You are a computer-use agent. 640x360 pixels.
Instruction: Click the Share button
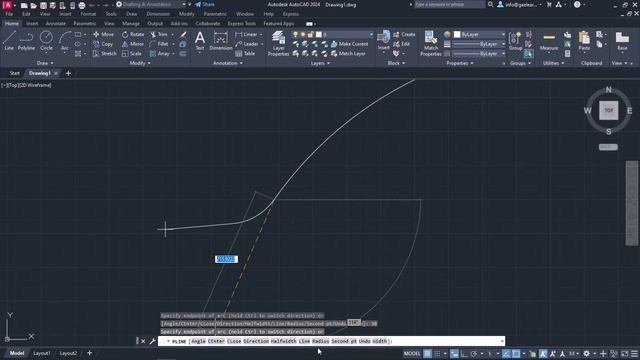tap(204, 4)
